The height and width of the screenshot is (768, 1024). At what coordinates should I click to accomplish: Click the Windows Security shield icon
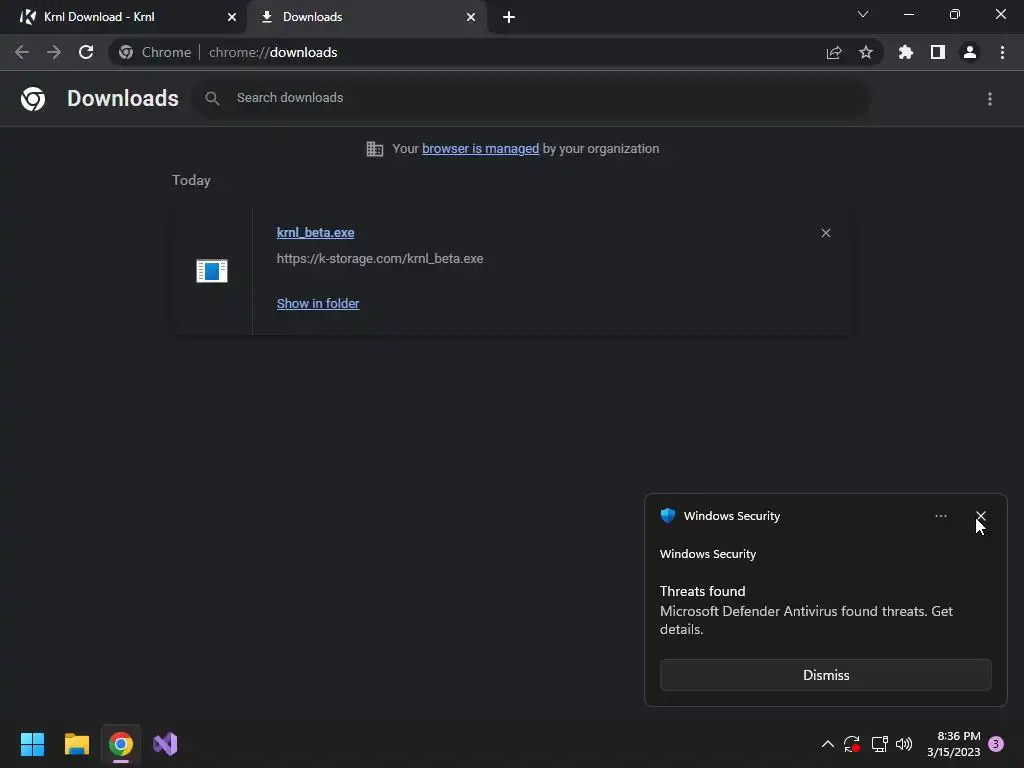[667, 516]
